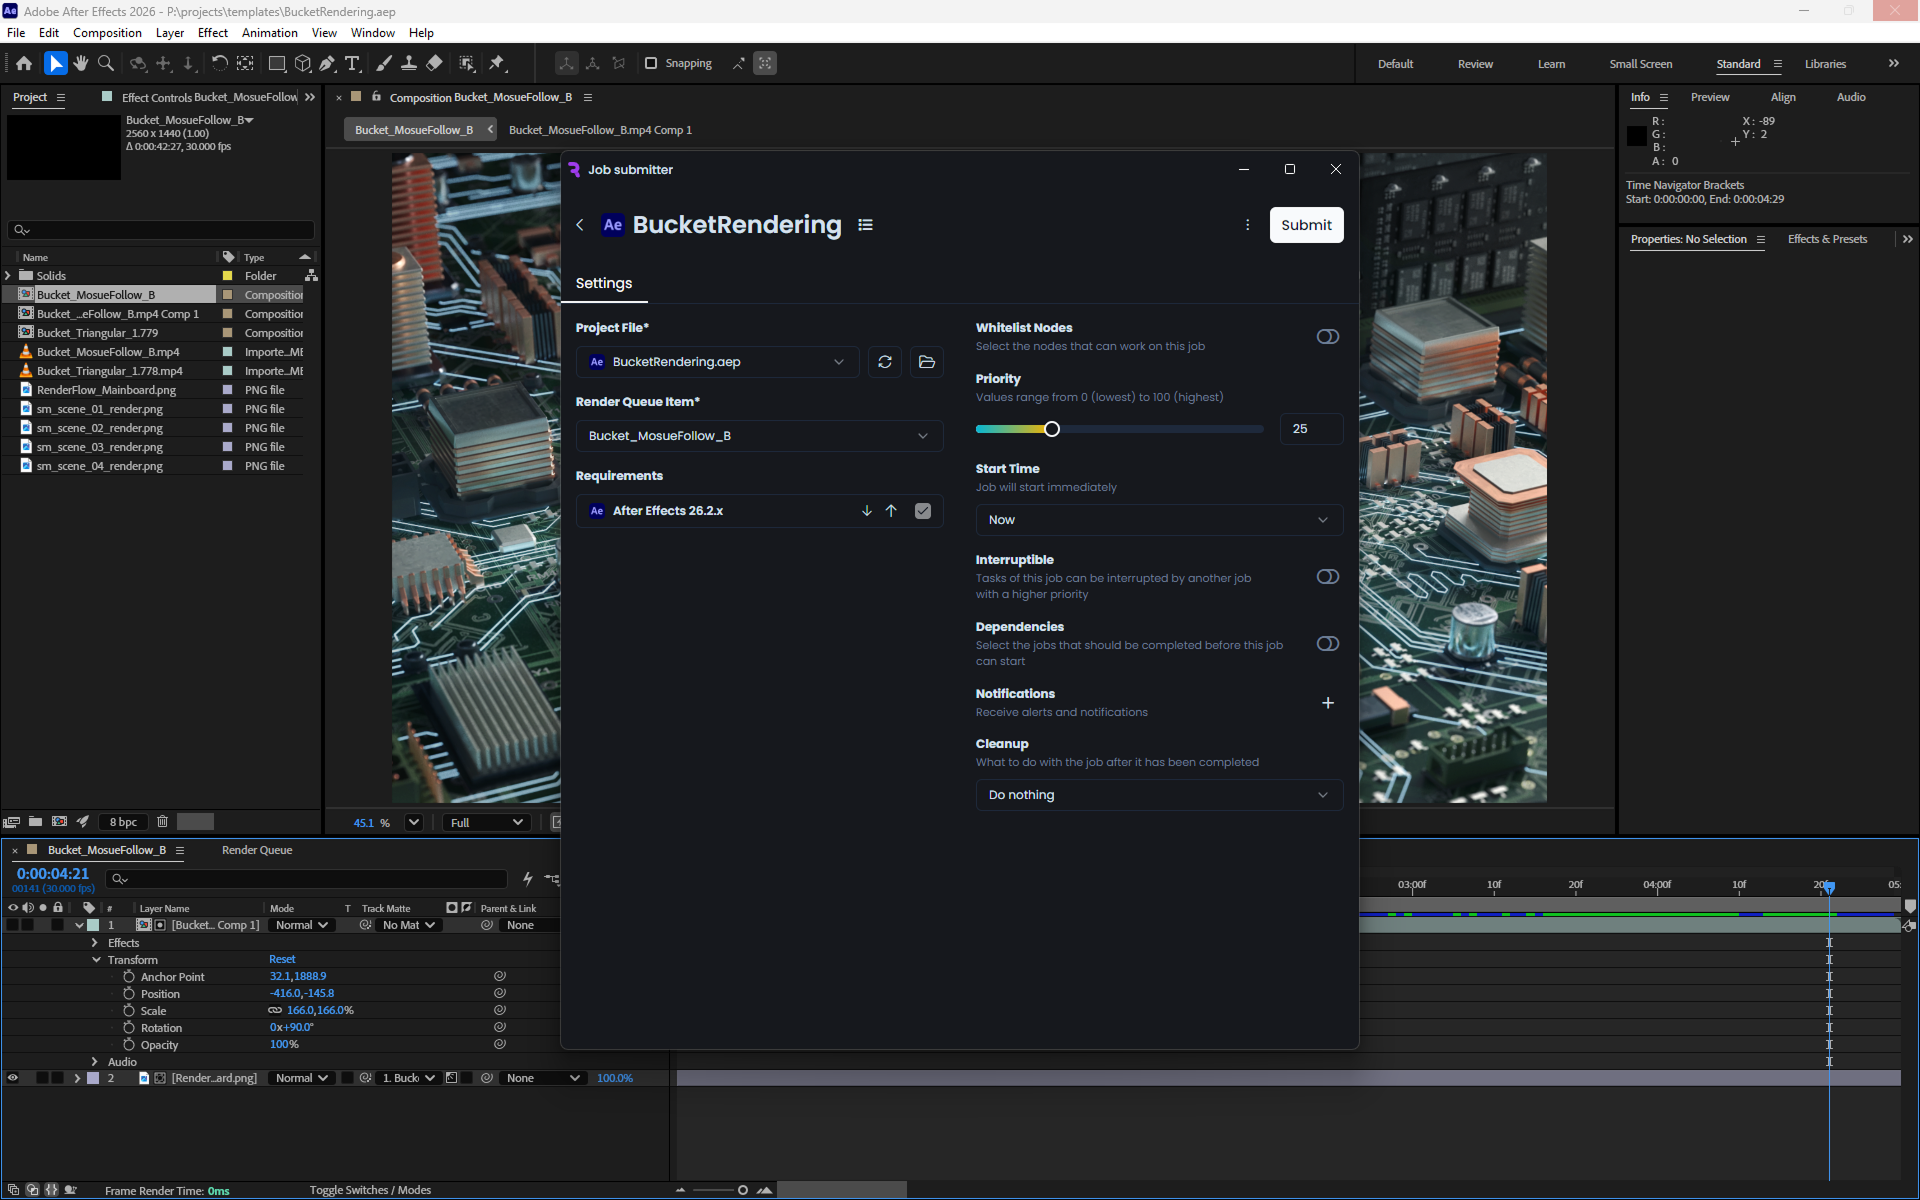Click the trash icon in Project panel
This screenshot has height=1200, width=1920.
pyautogui.click(x=162, y=822)
